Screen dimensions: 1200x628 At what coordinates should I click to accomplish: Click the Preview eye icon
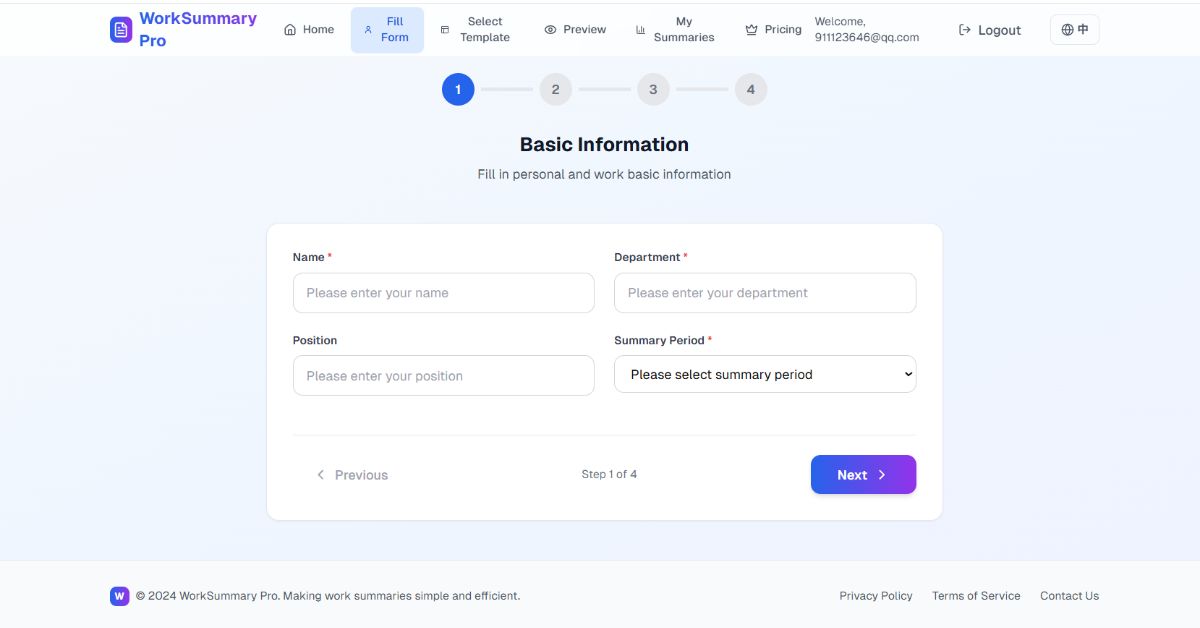550,29
